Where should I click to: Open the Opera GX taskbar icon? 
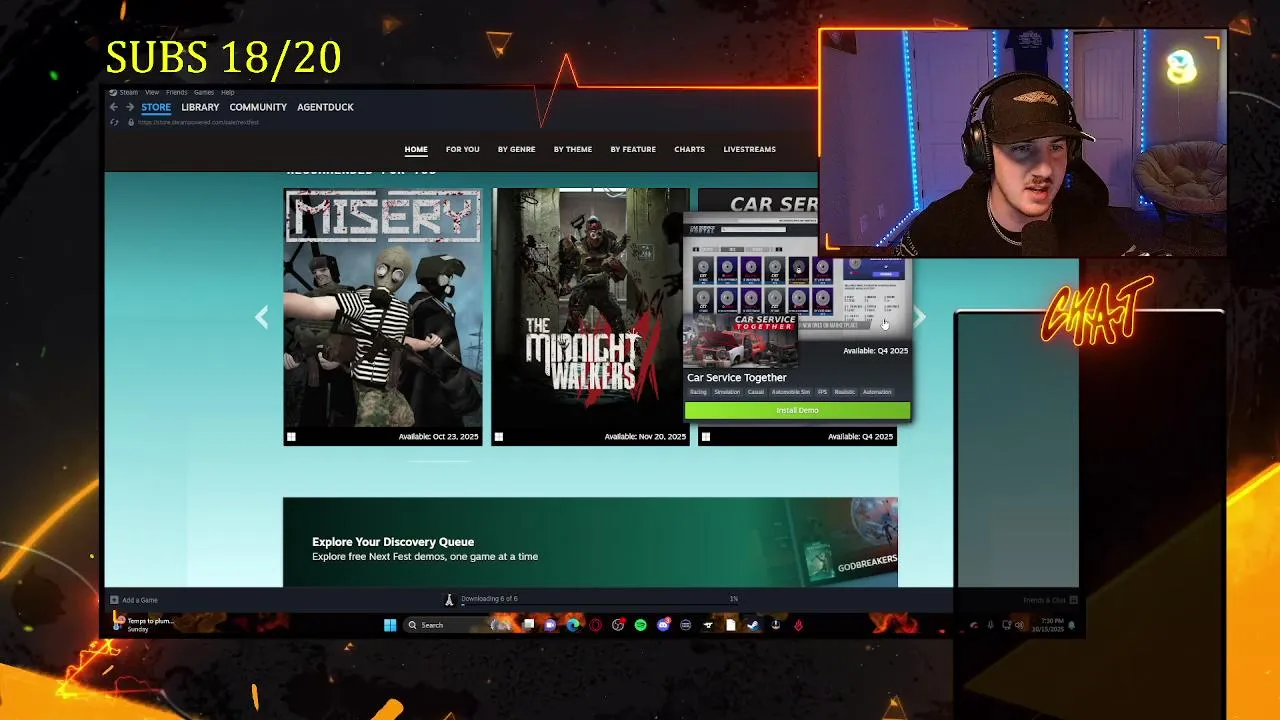[596, 625]
